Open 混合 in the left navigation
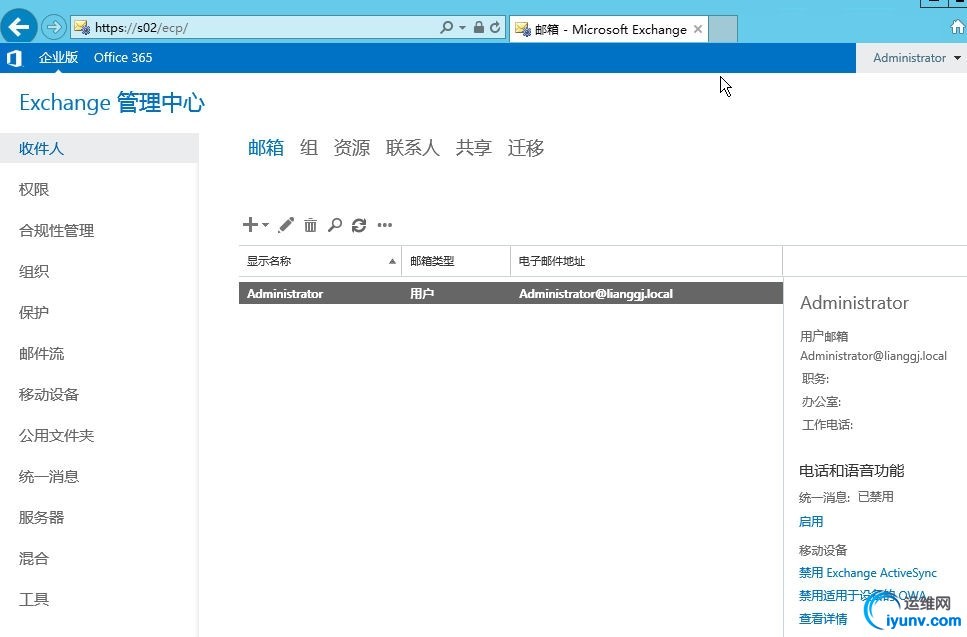The image size is (967, 637). (34, 559)
